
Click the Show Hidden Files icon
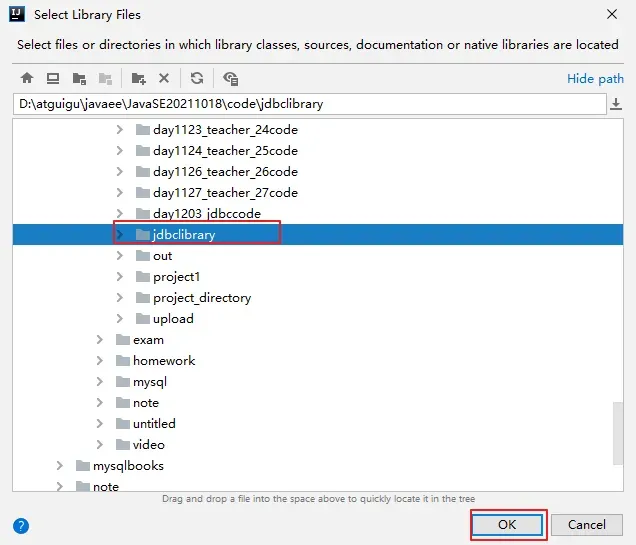coord(231,78)
